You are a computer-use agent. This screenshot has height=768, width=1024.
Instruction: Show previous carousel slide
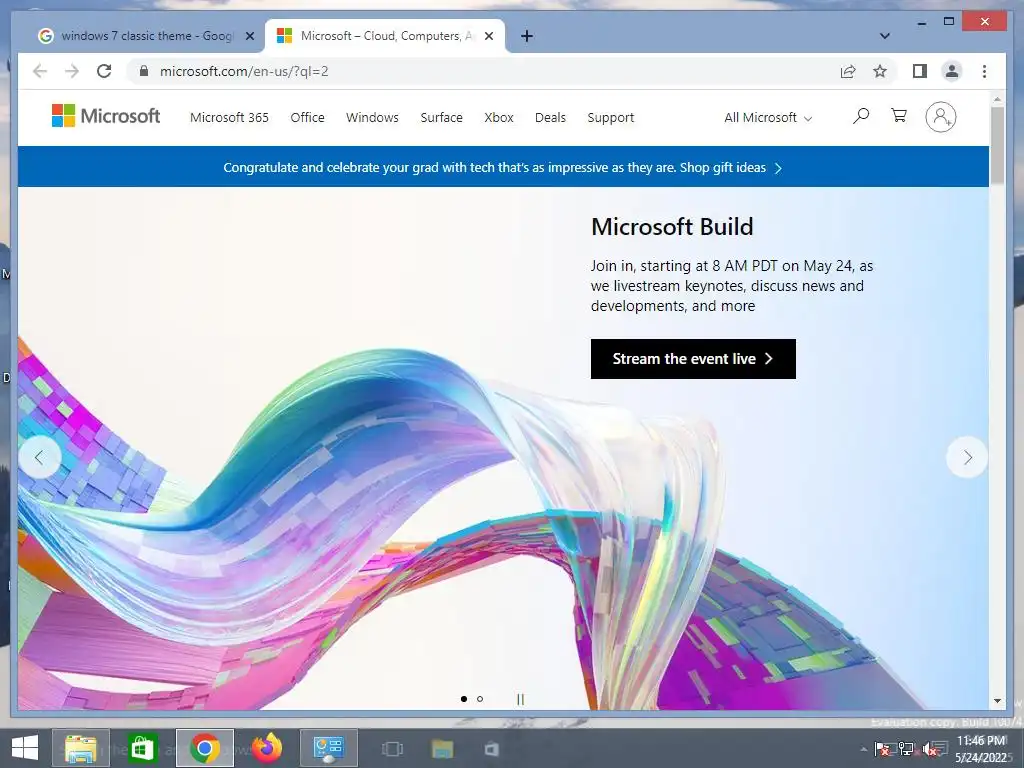pos(40,457)
